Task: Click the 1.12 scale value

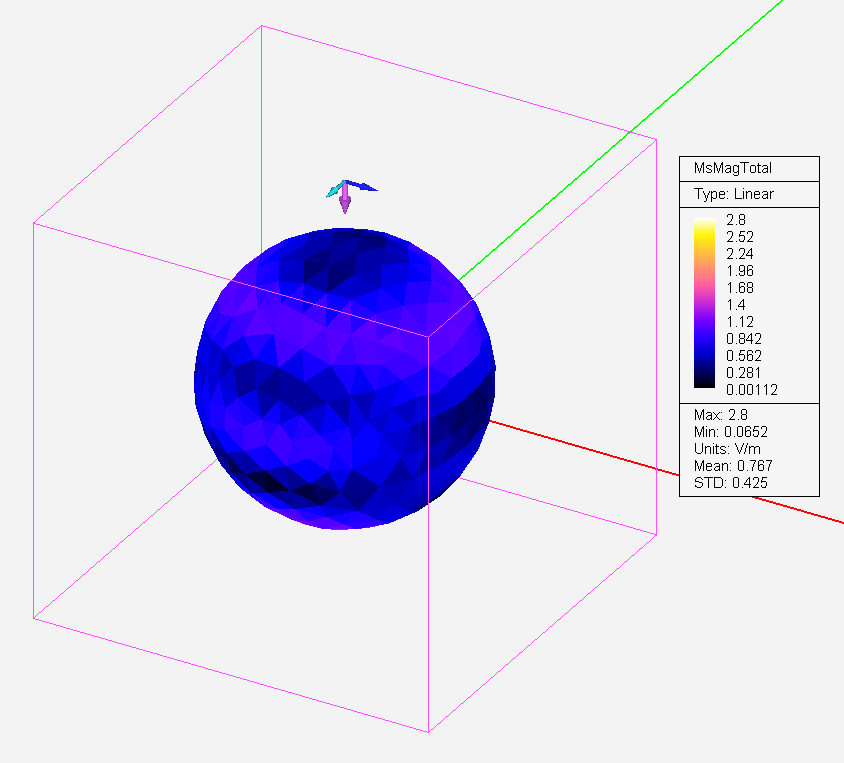Action: point(740,322)
